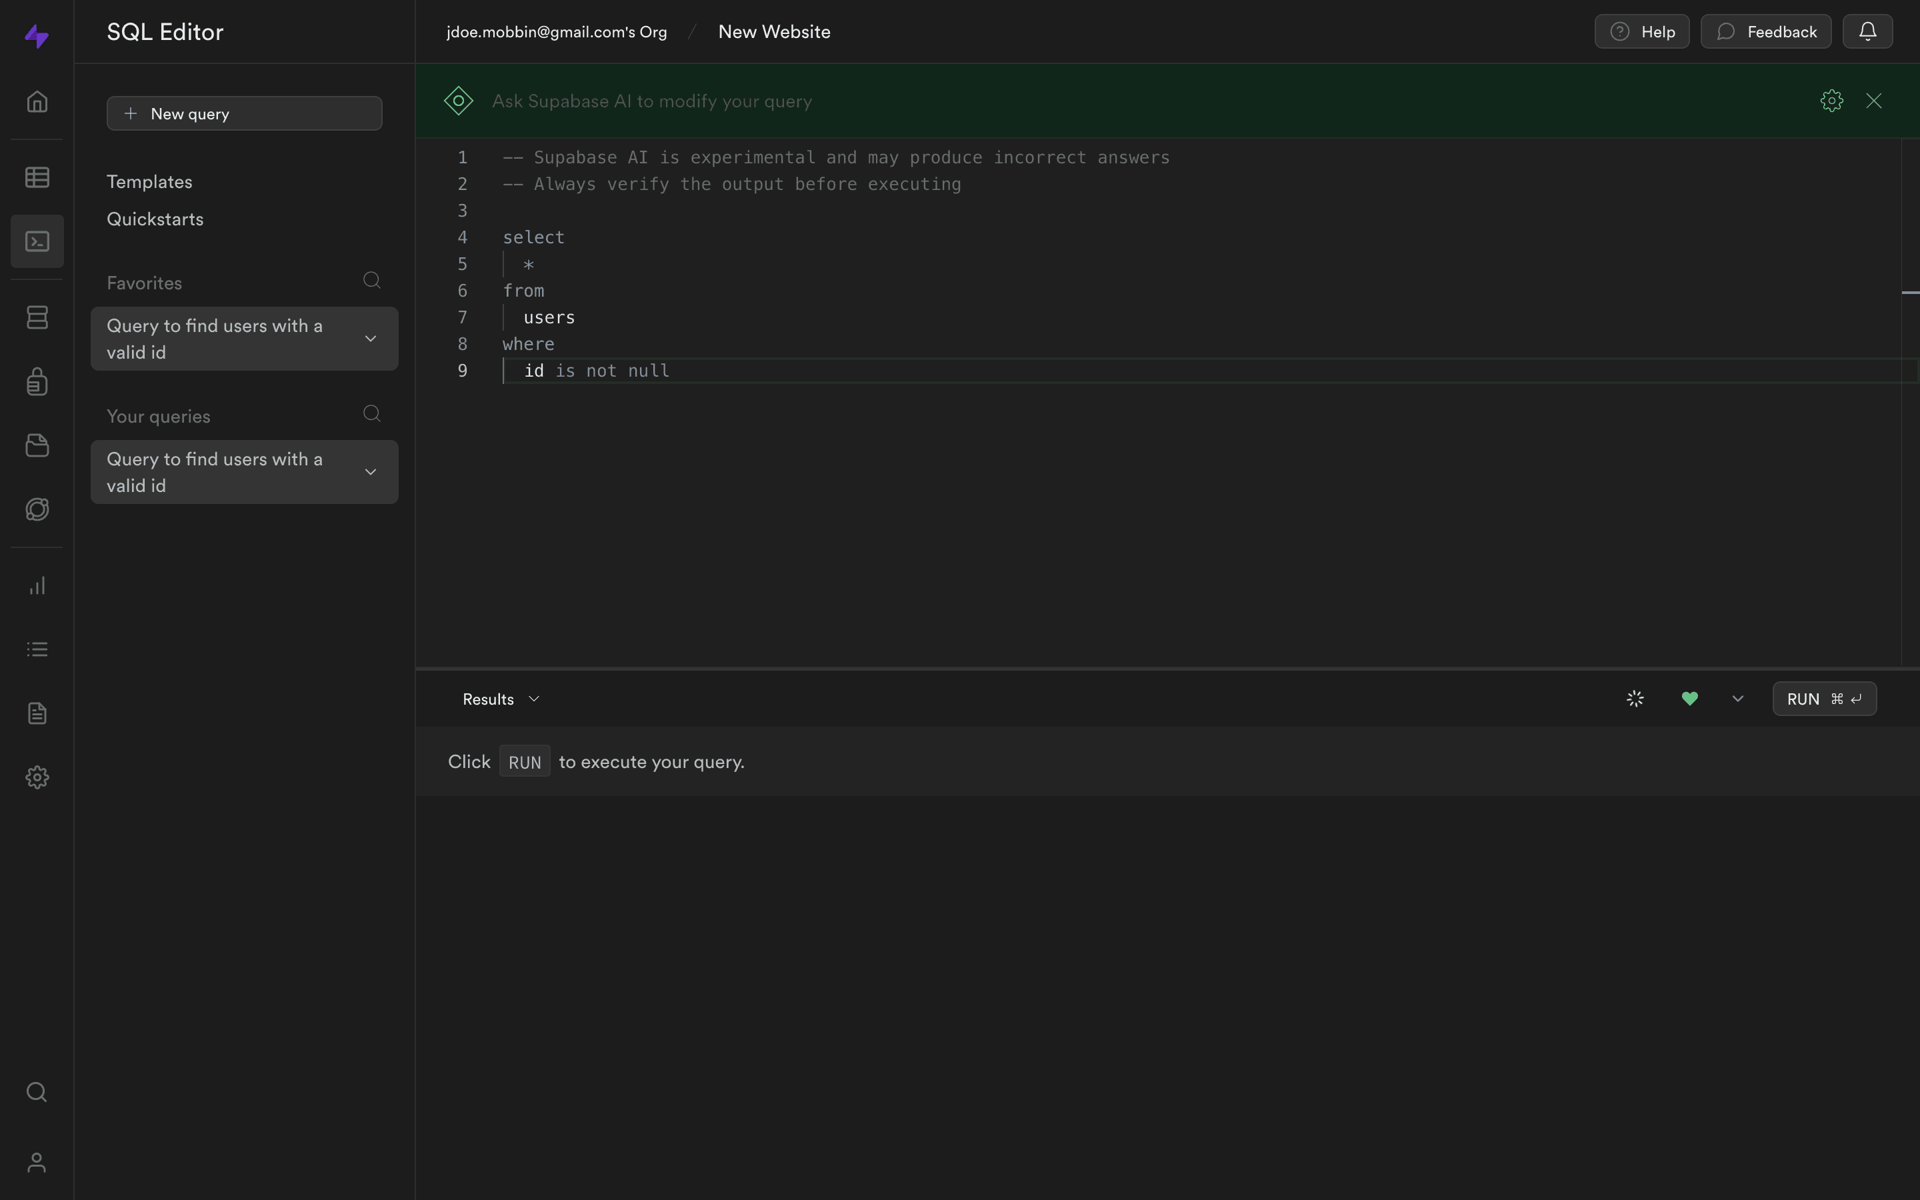Click the New Website project breadcrumb

(x=774, y=32)
